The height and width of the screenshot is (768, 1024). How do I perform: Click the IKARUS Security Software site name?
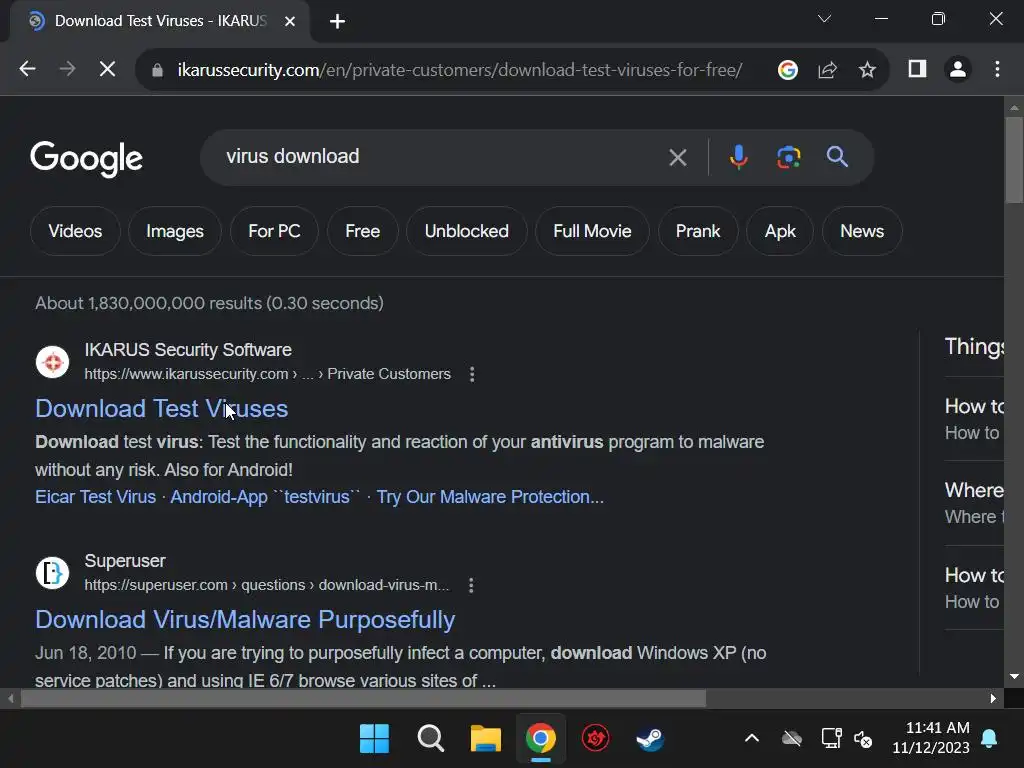[188, 350]
